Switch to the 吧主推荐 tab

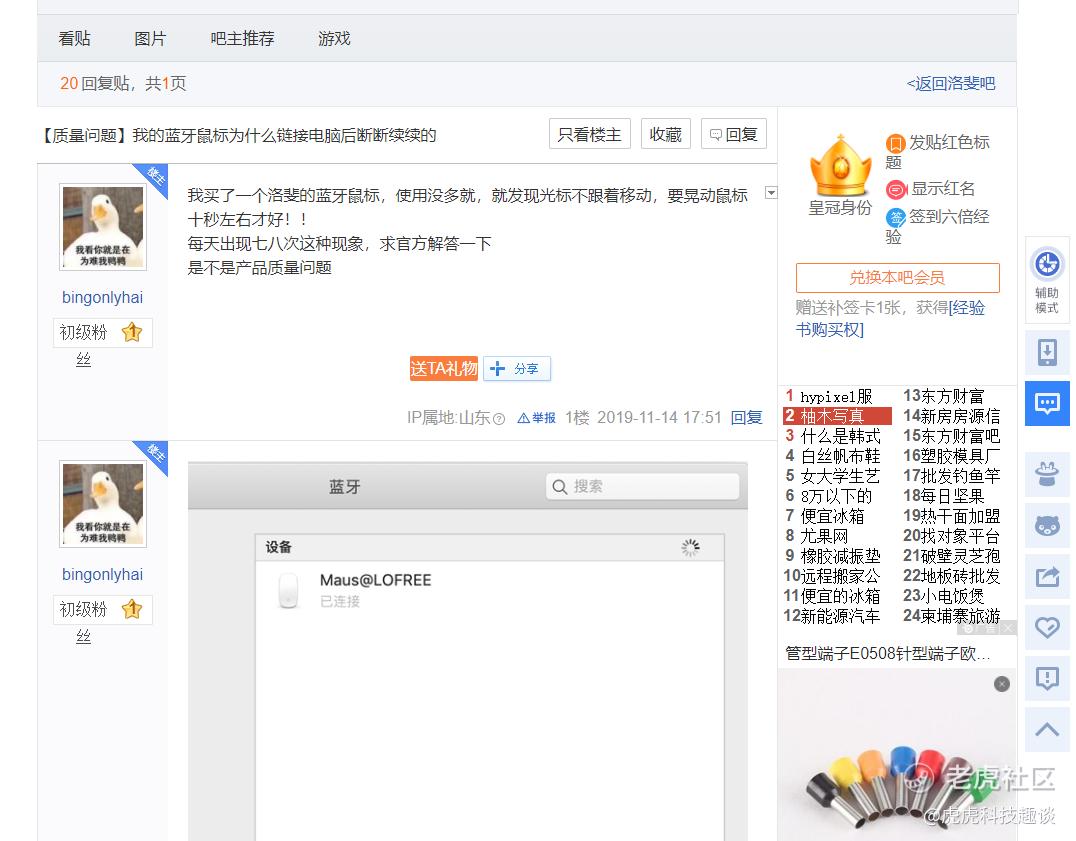pyautogui.click(x=242, y=38)
